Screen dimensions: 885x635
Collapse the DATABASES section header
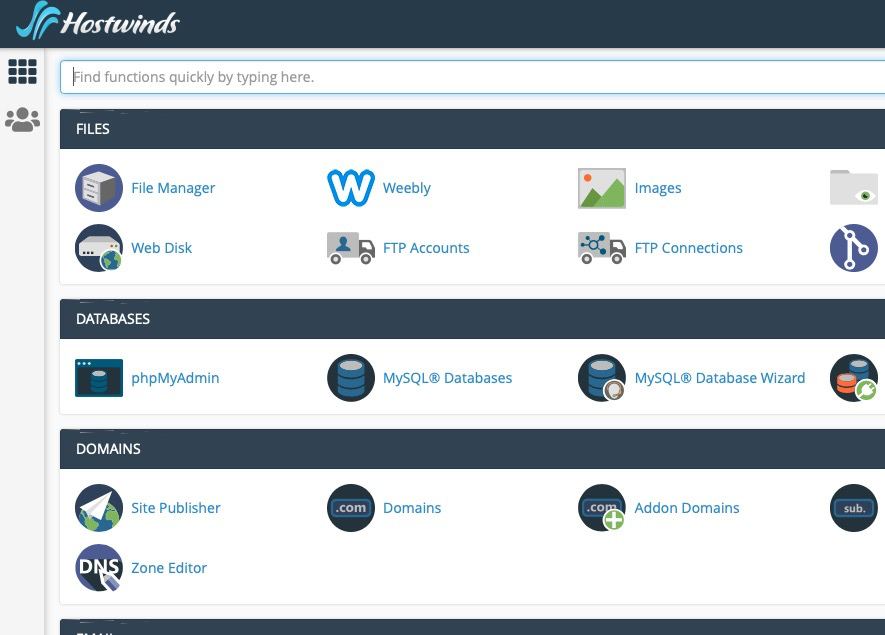pos(472,319)
